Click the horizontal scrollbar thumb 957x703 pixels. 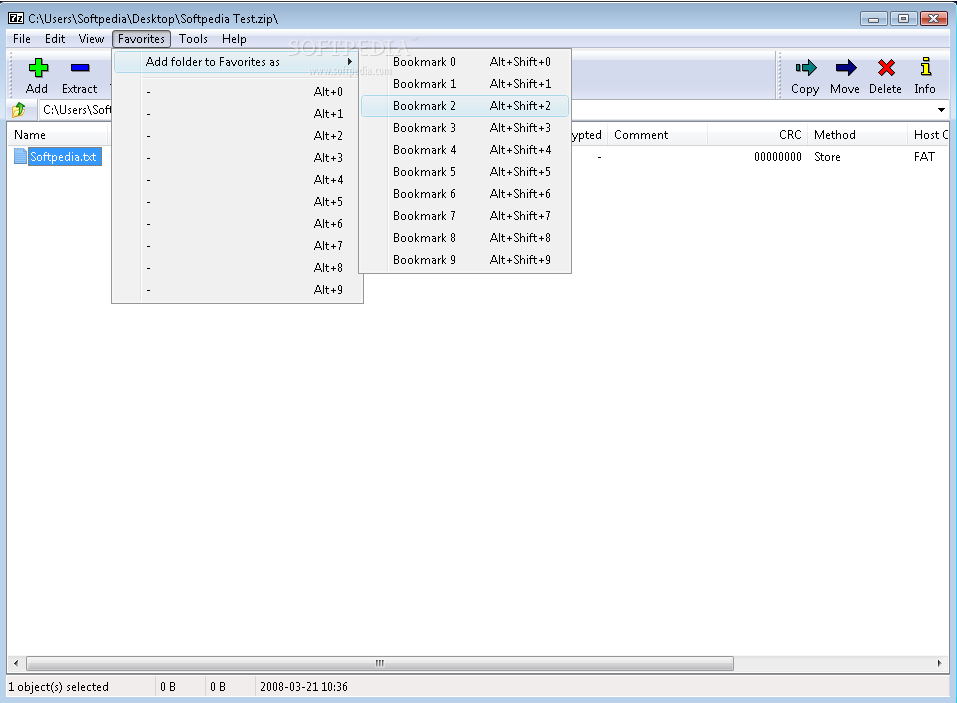click(x=380, y=663)
